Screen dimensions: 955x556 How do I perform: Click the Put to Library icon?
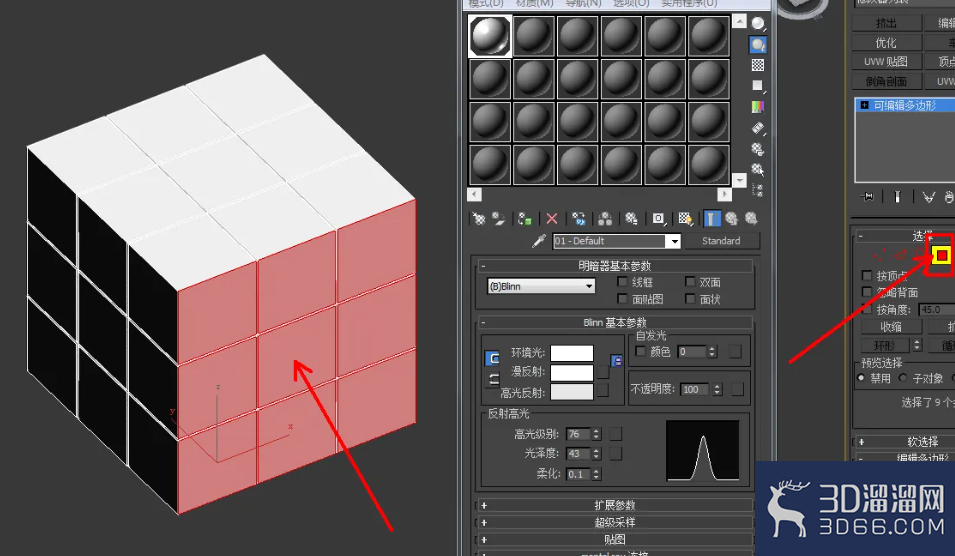(632, 219)
